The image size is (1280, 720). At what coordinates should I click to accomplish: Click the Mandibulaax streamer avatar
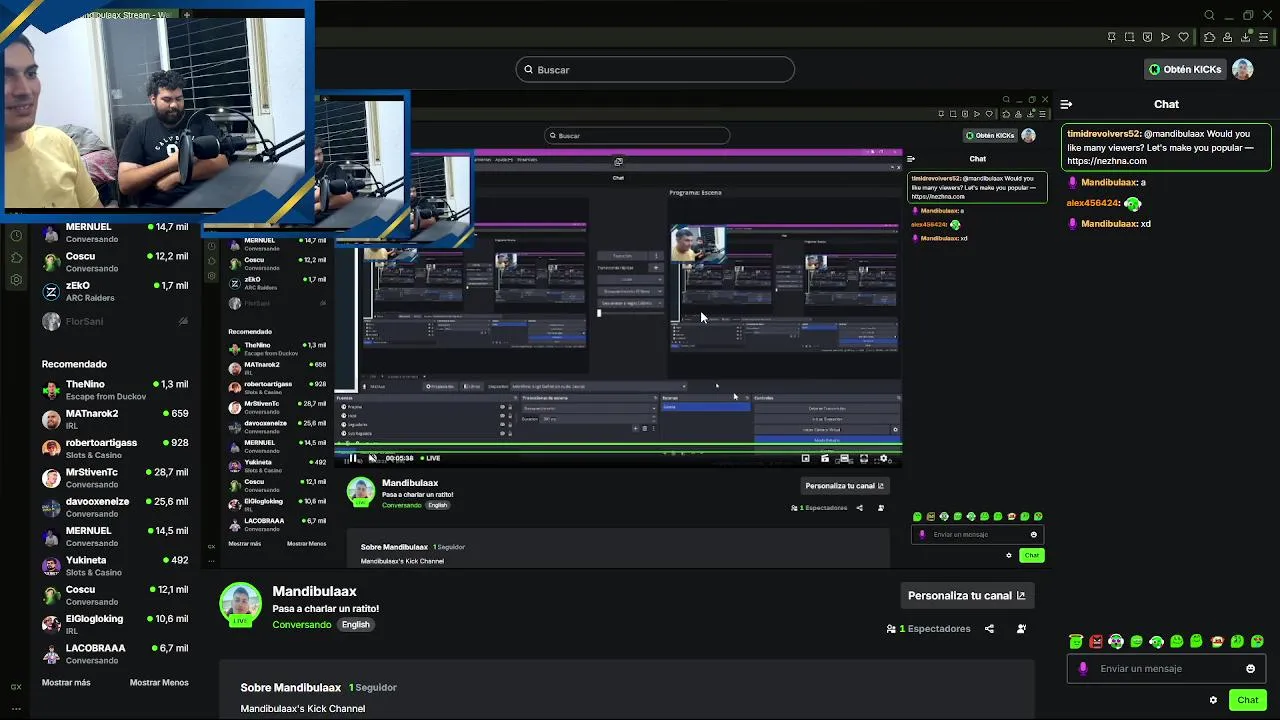coord(240,605)
